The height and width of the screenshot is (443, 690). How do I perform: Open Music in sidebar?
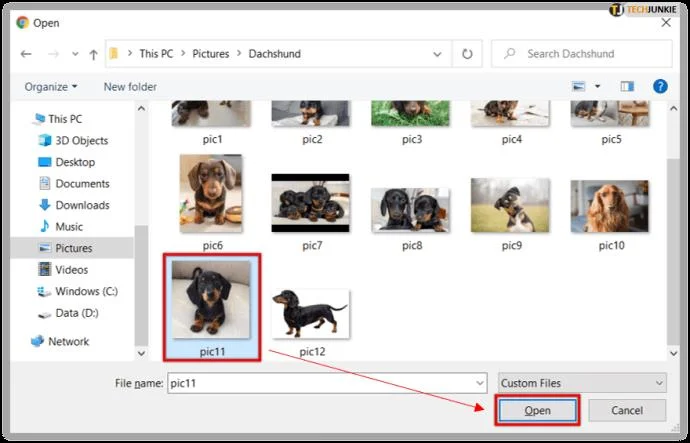coord(61,227)
